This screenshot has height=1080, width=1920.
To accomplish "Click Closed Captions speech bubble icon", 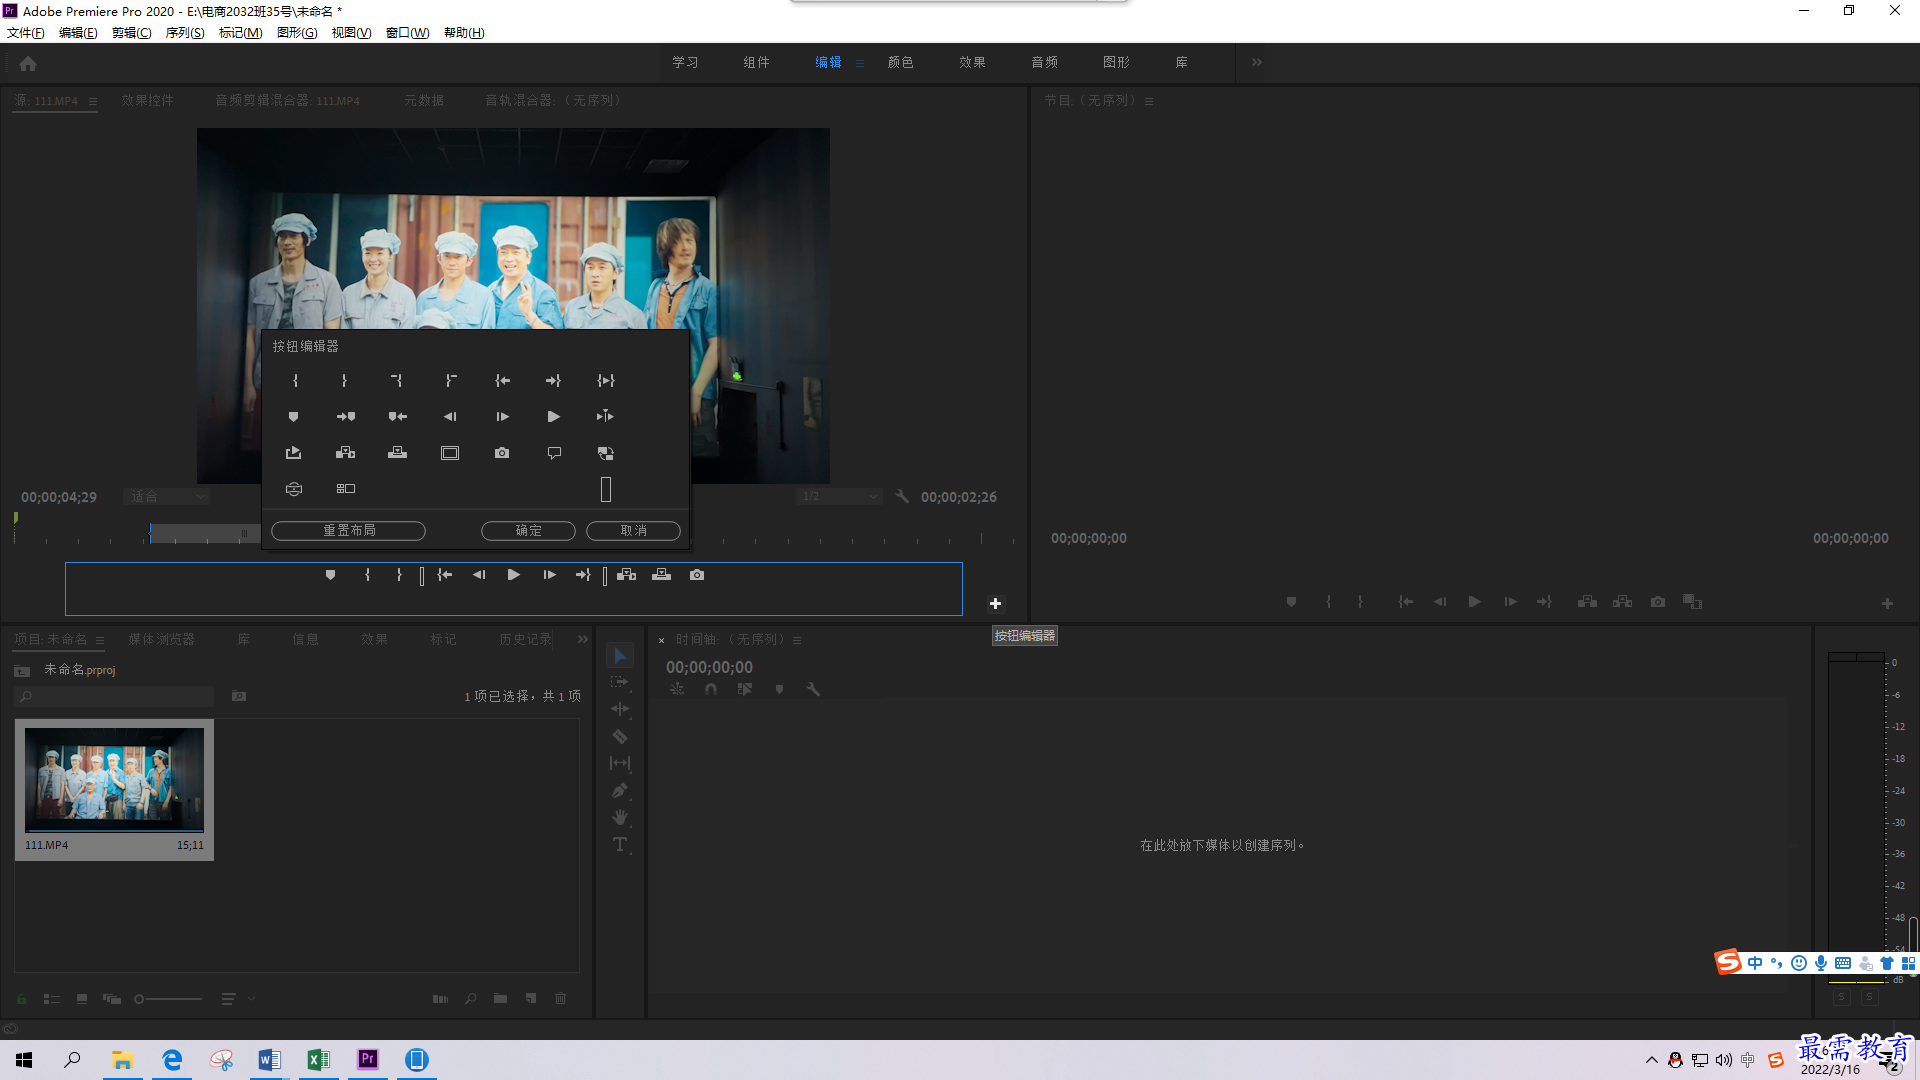I will [x=554, y=453].
